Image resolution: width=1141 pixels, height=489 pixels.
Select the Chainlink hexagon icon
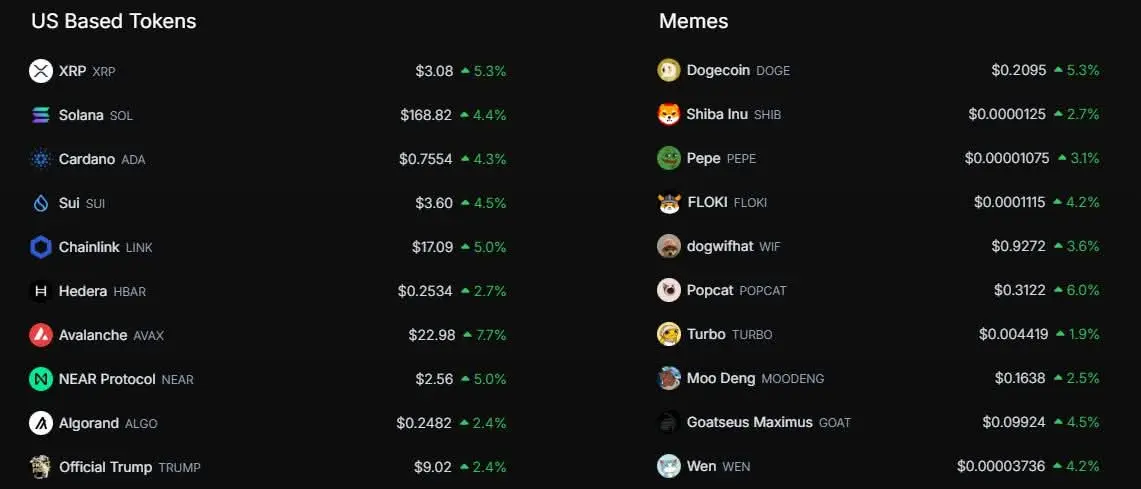(x=41, y=247)
